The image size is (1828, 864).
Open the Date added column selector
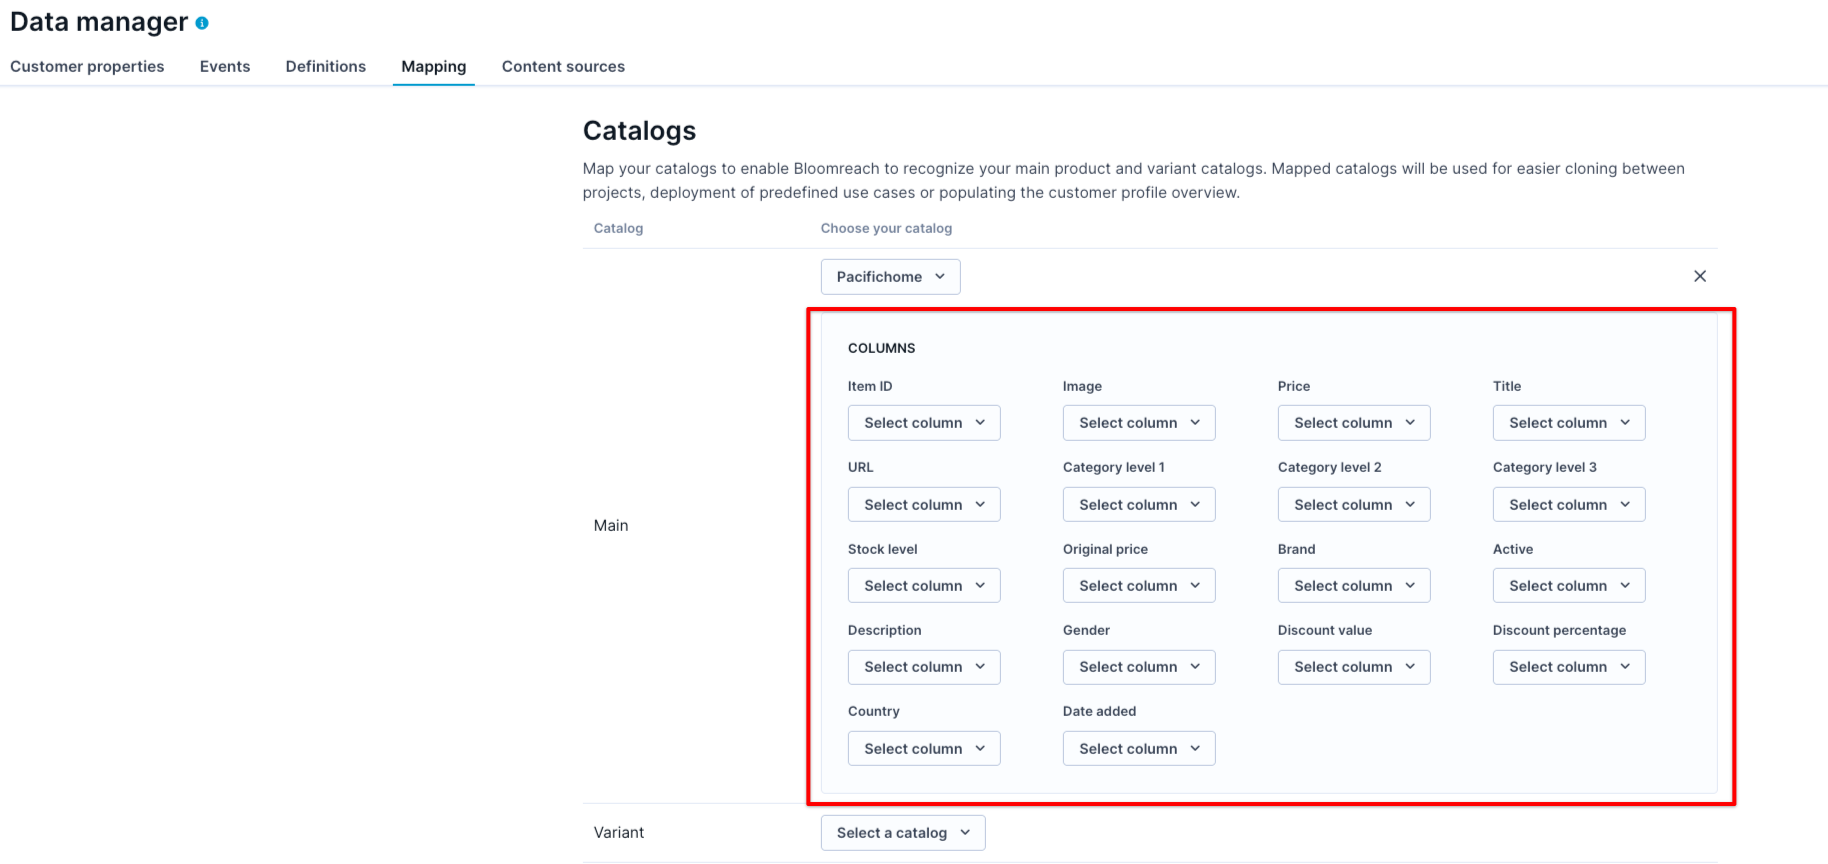point(1138,748)
